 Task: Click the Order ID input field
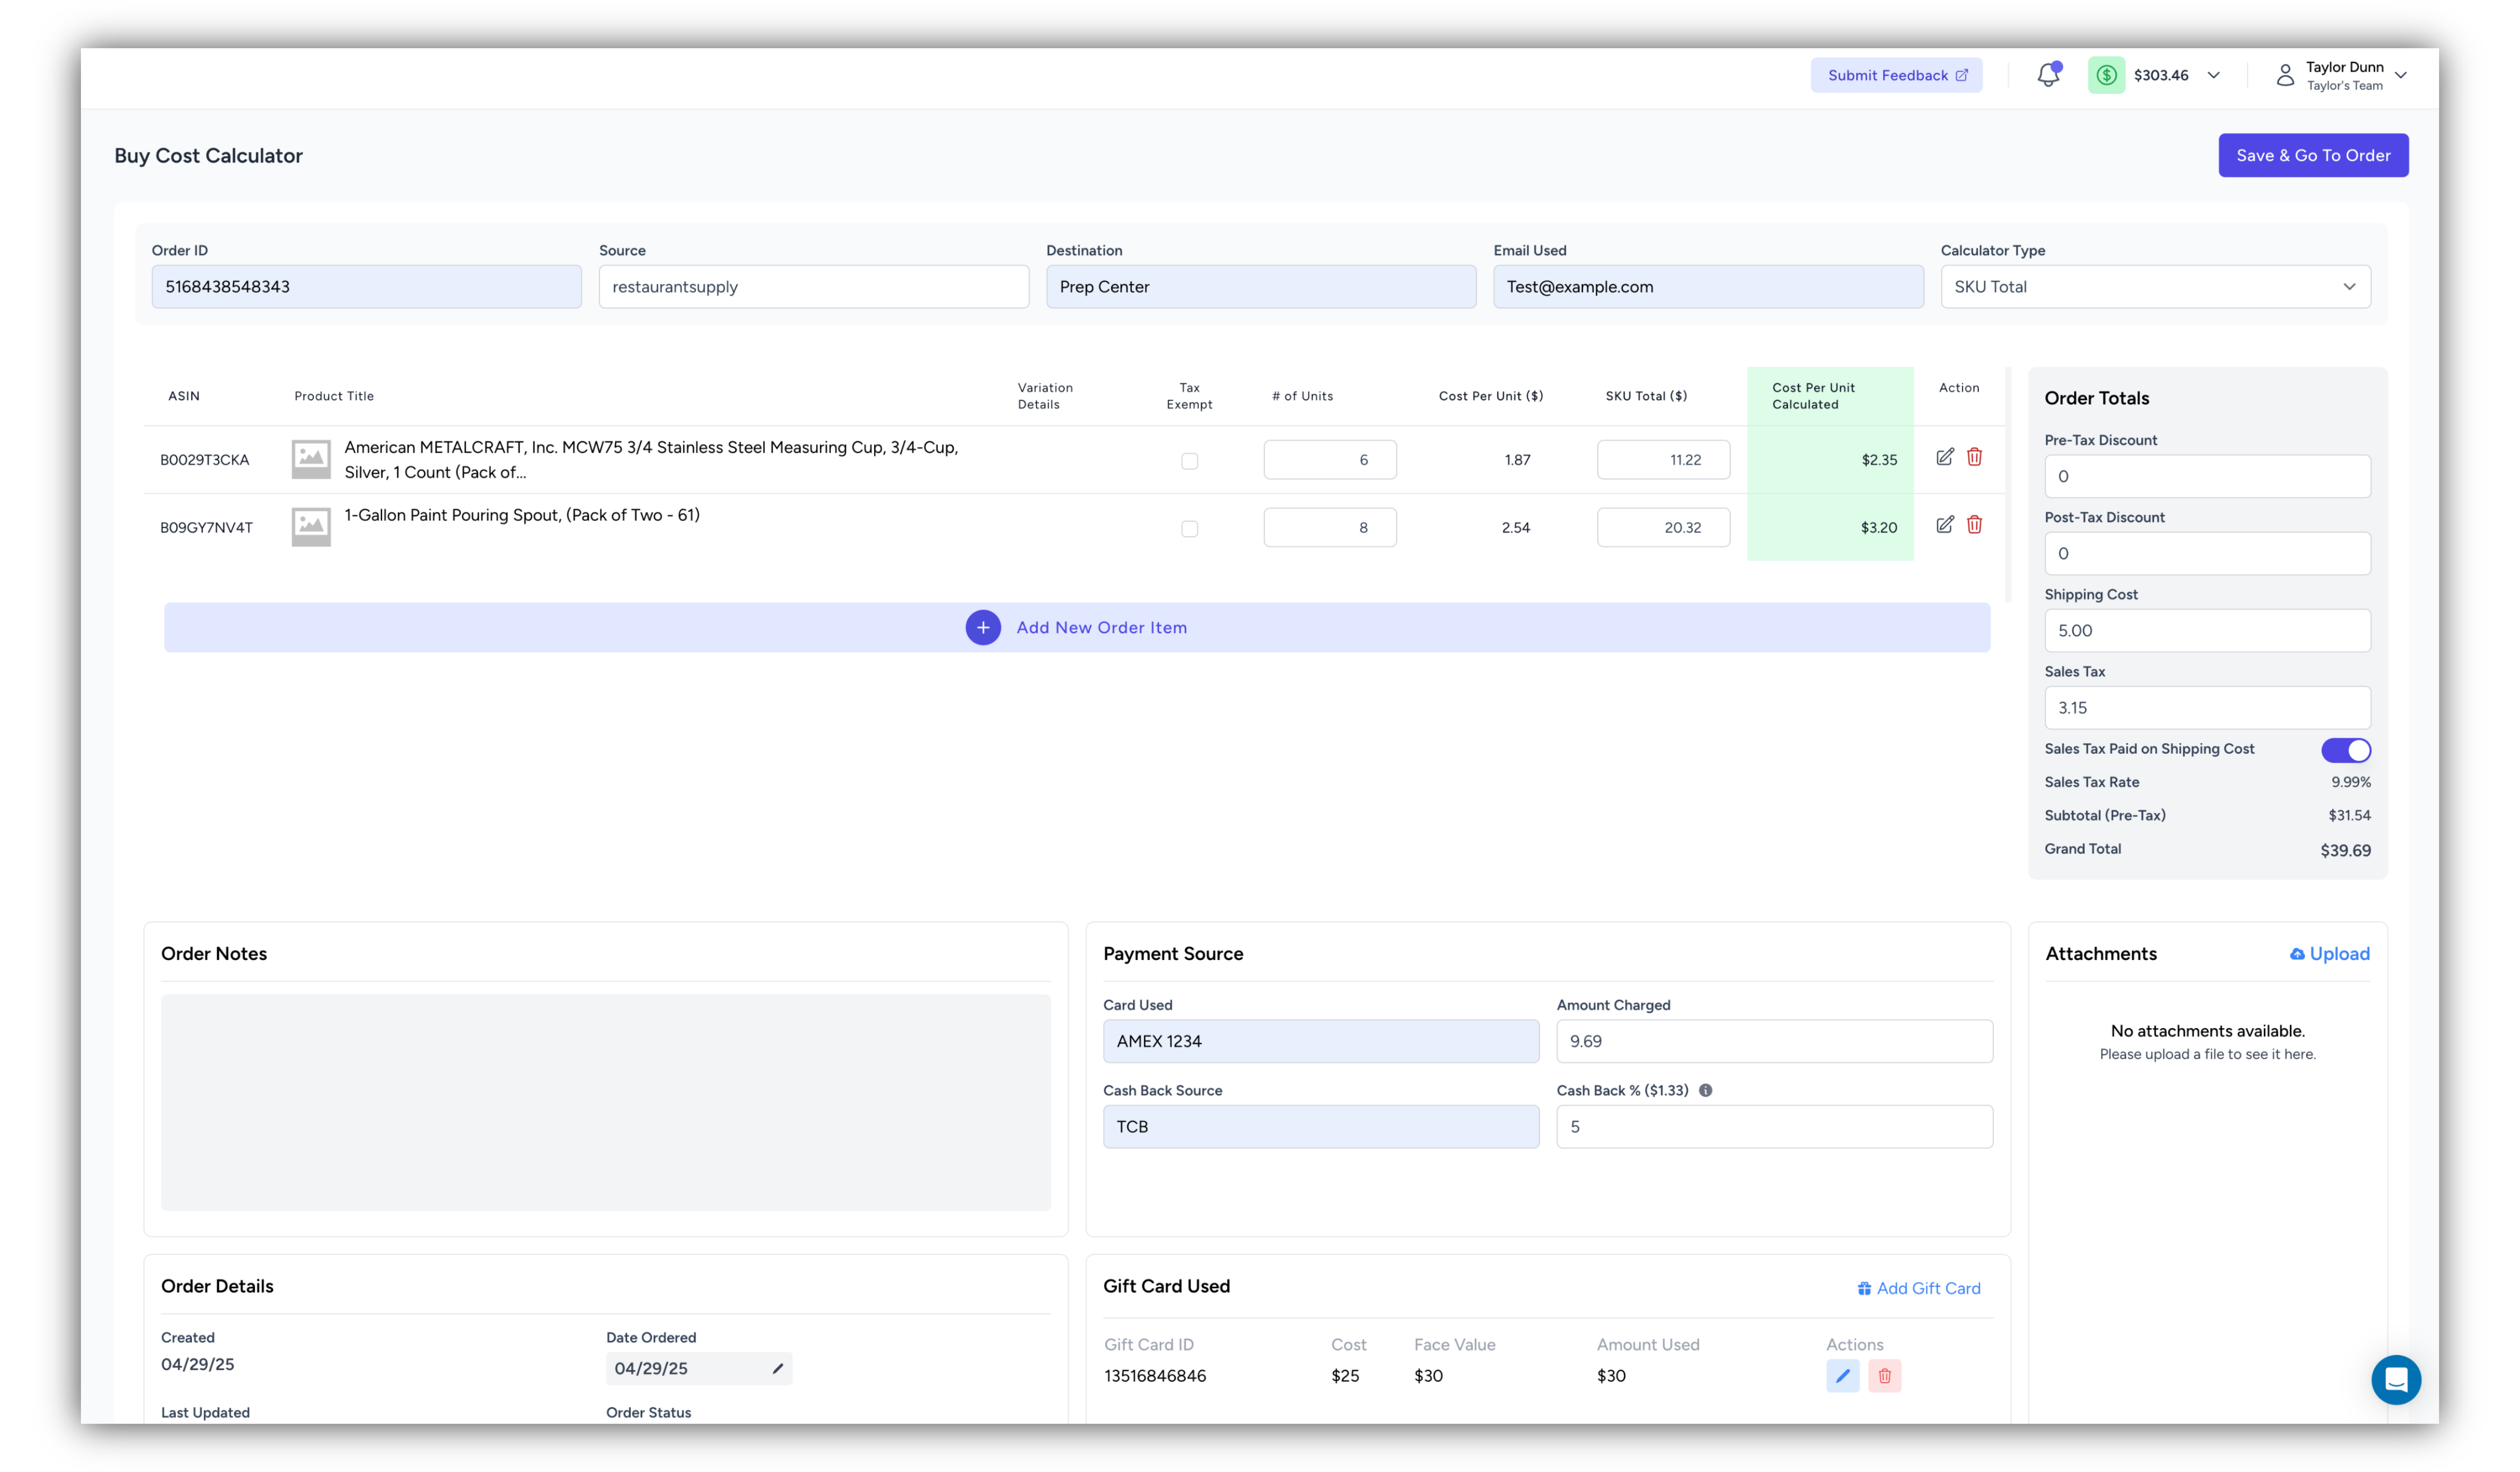(x=365, y=286)
